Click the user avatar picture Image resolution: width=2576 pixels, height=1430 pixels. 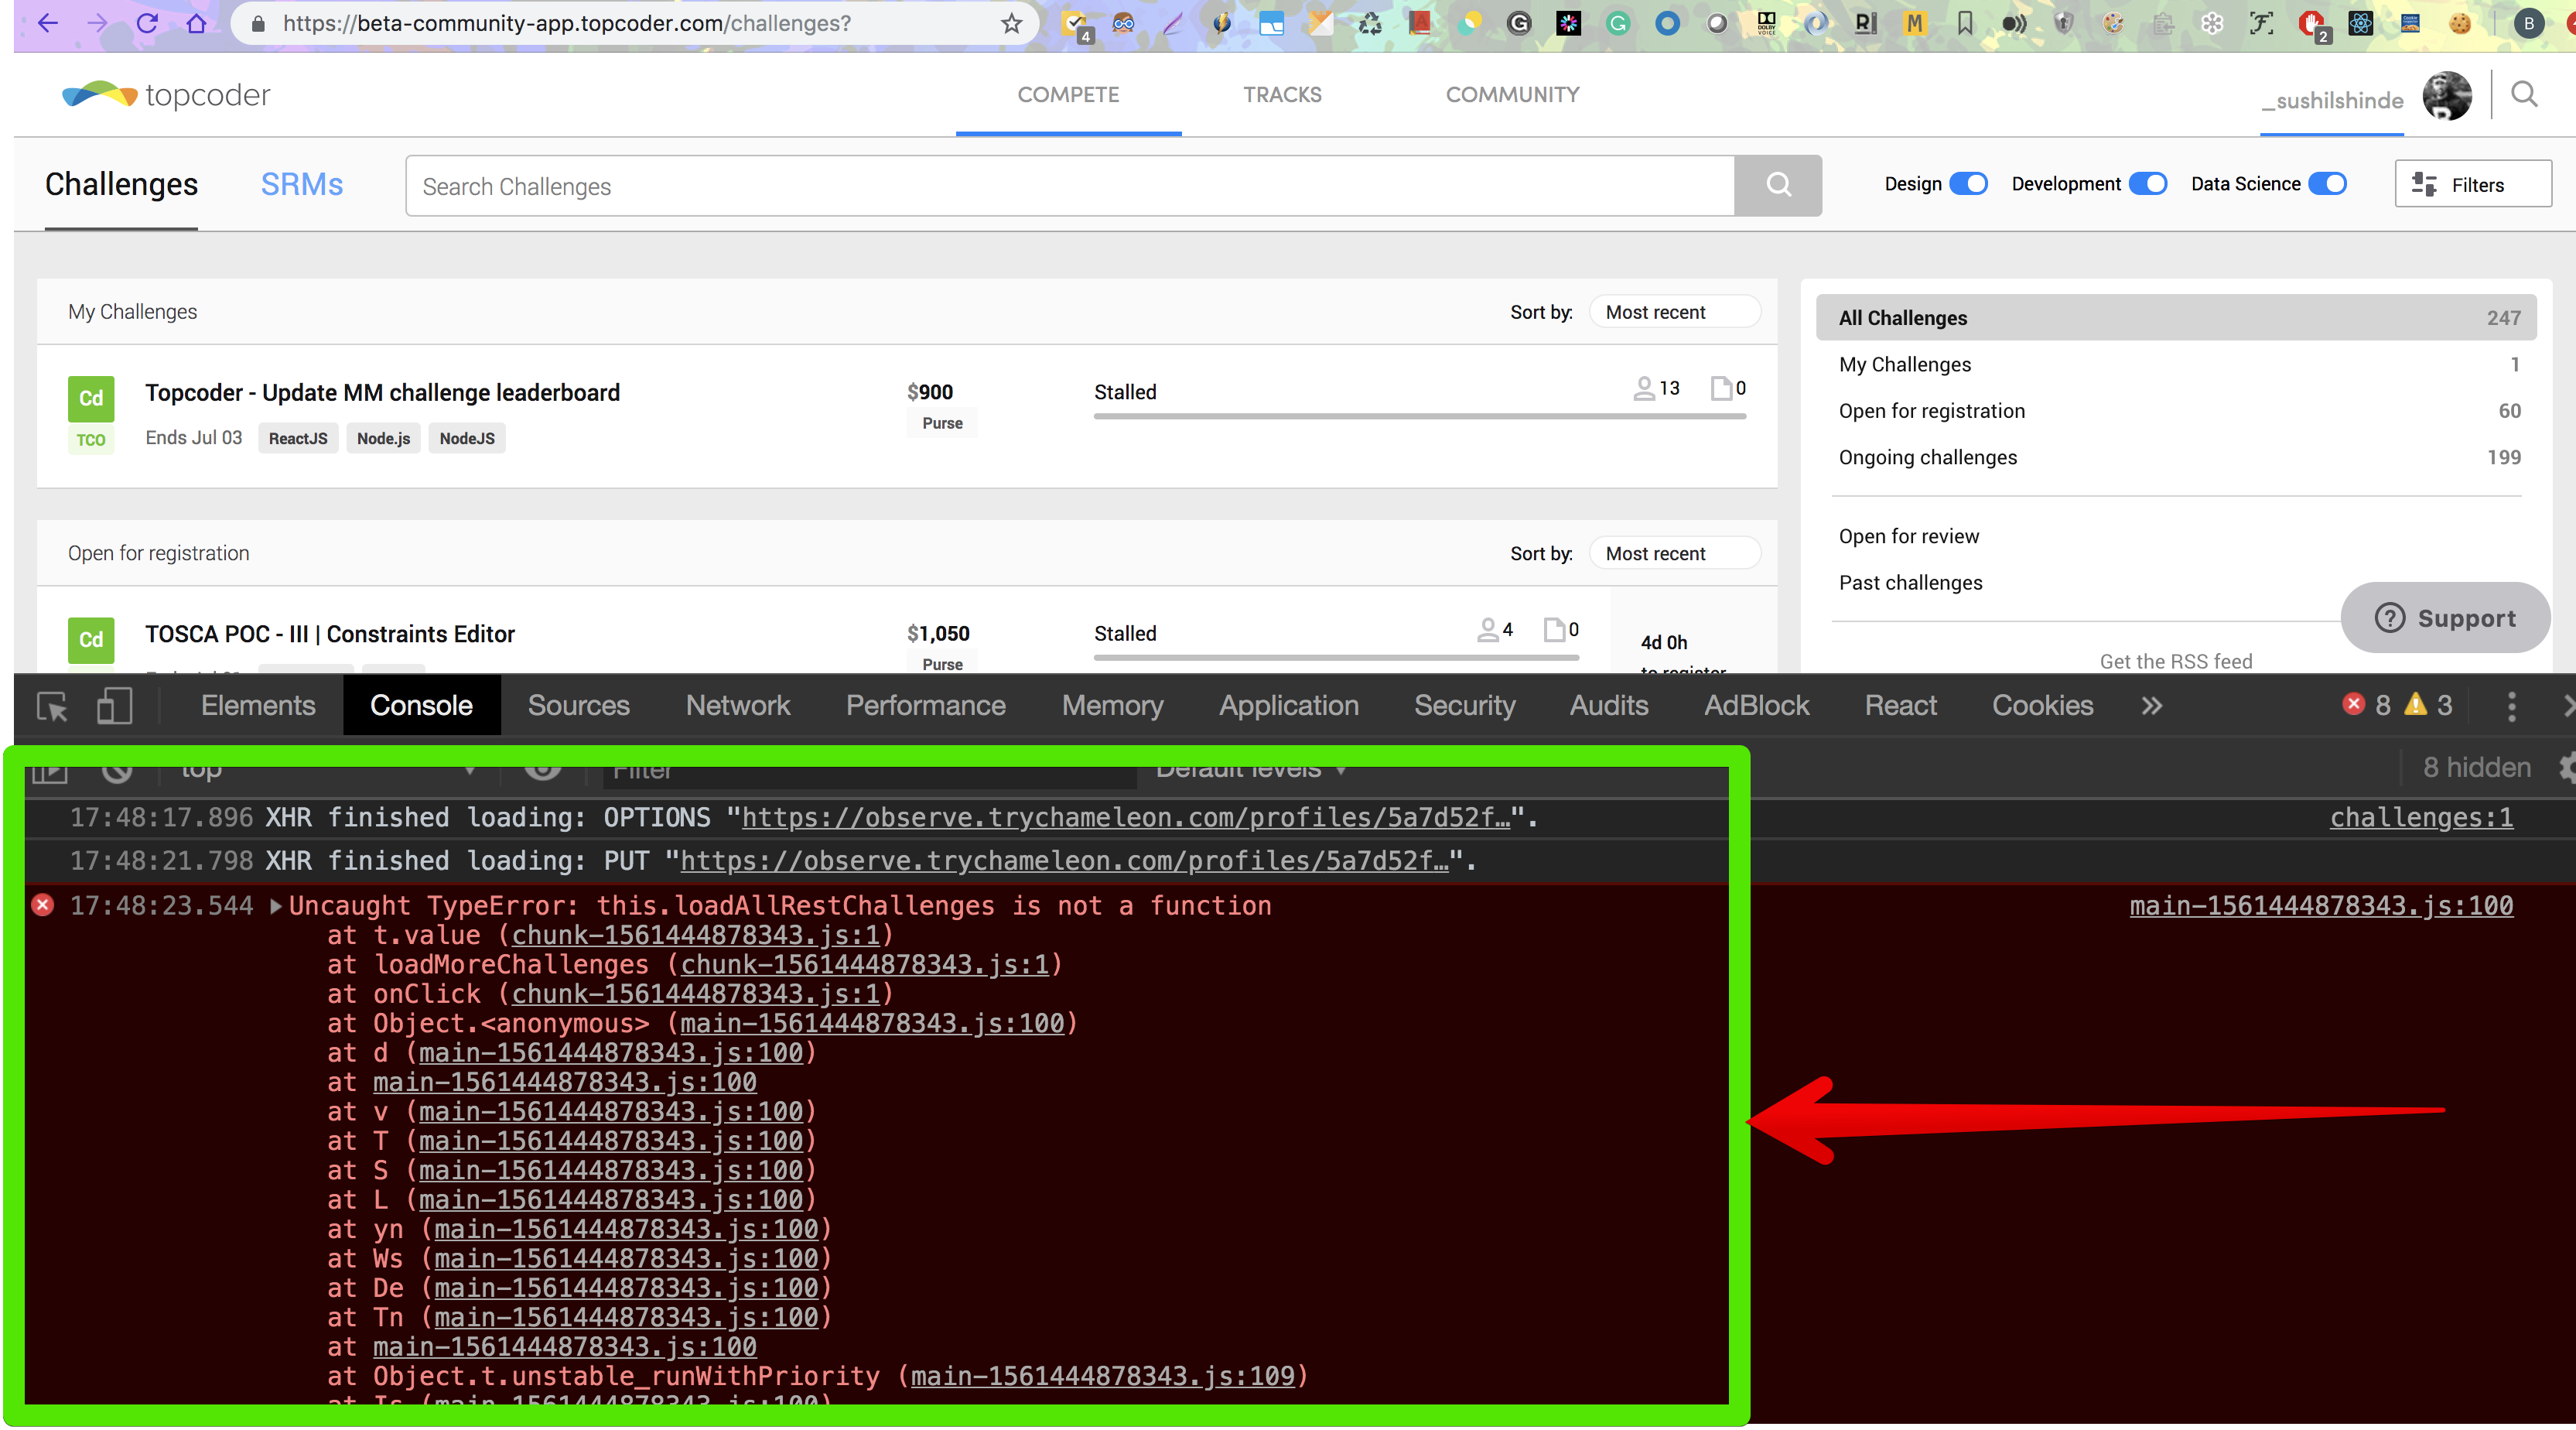pyautogui.click(x=2446, y=95)
